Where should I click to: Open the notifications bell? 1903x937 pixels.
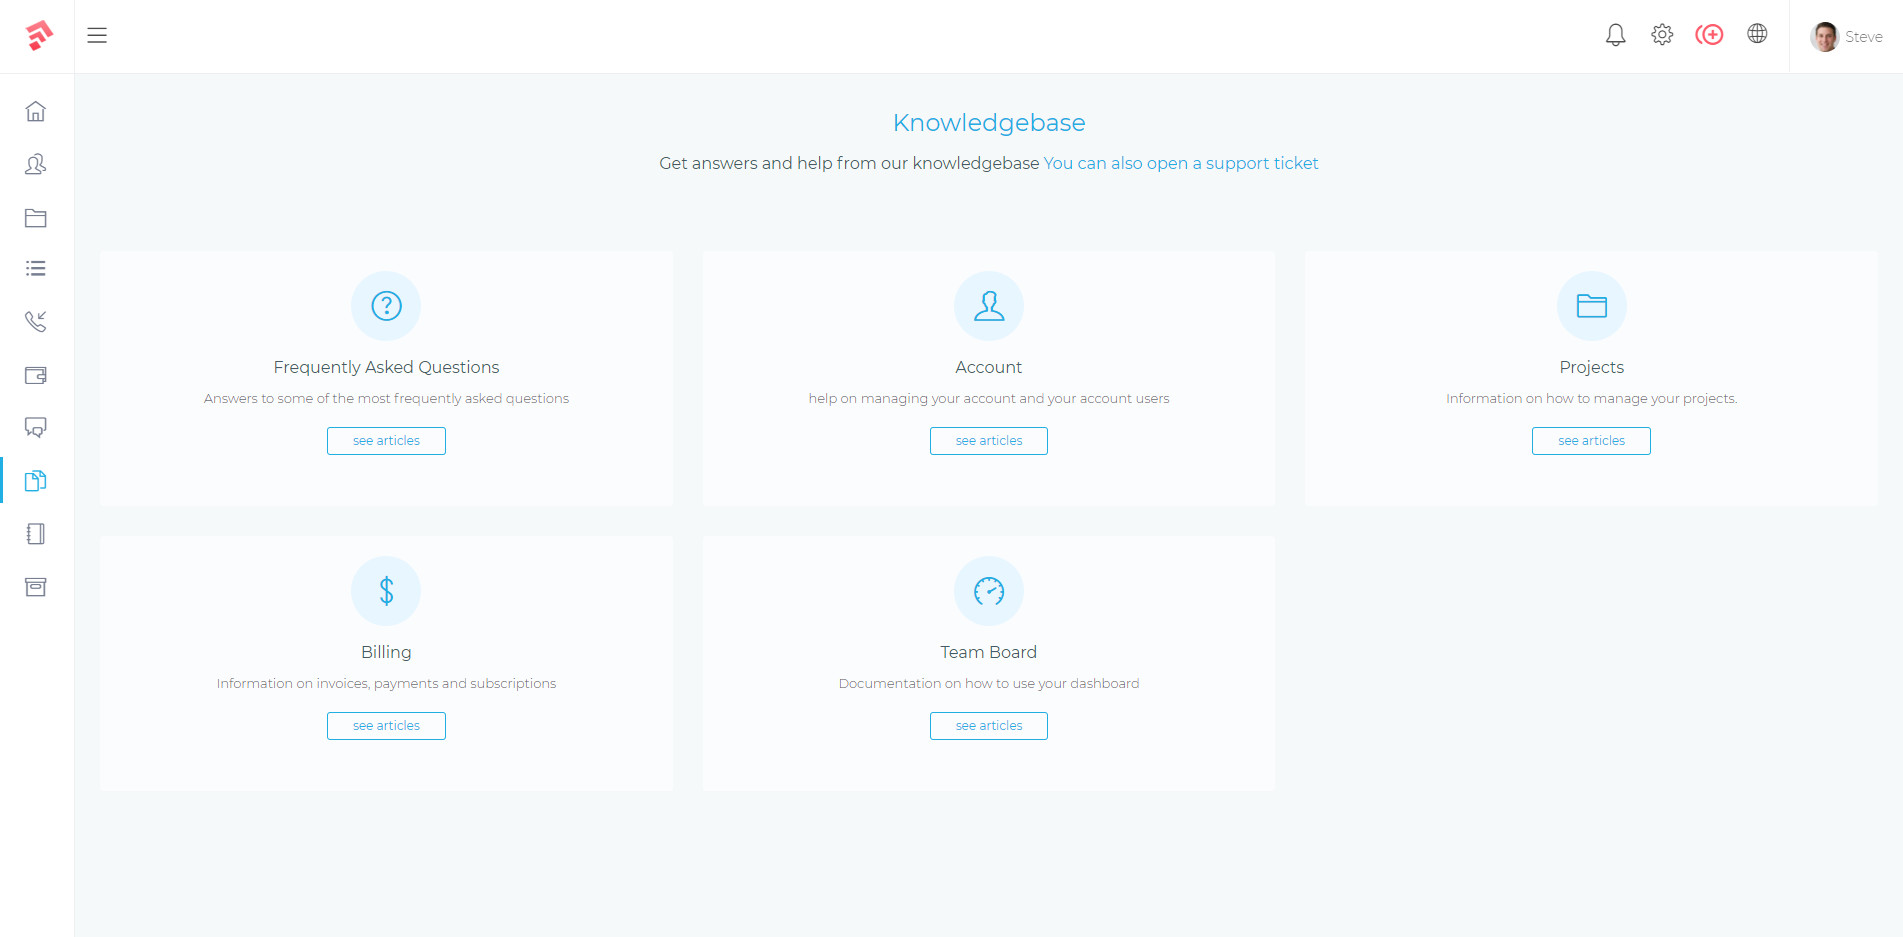pyautogui.click(x=1614, y=34)
